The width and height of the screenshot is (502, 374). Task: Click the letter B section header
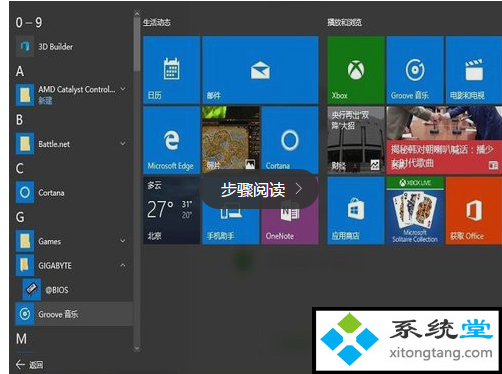pos(20,120)
